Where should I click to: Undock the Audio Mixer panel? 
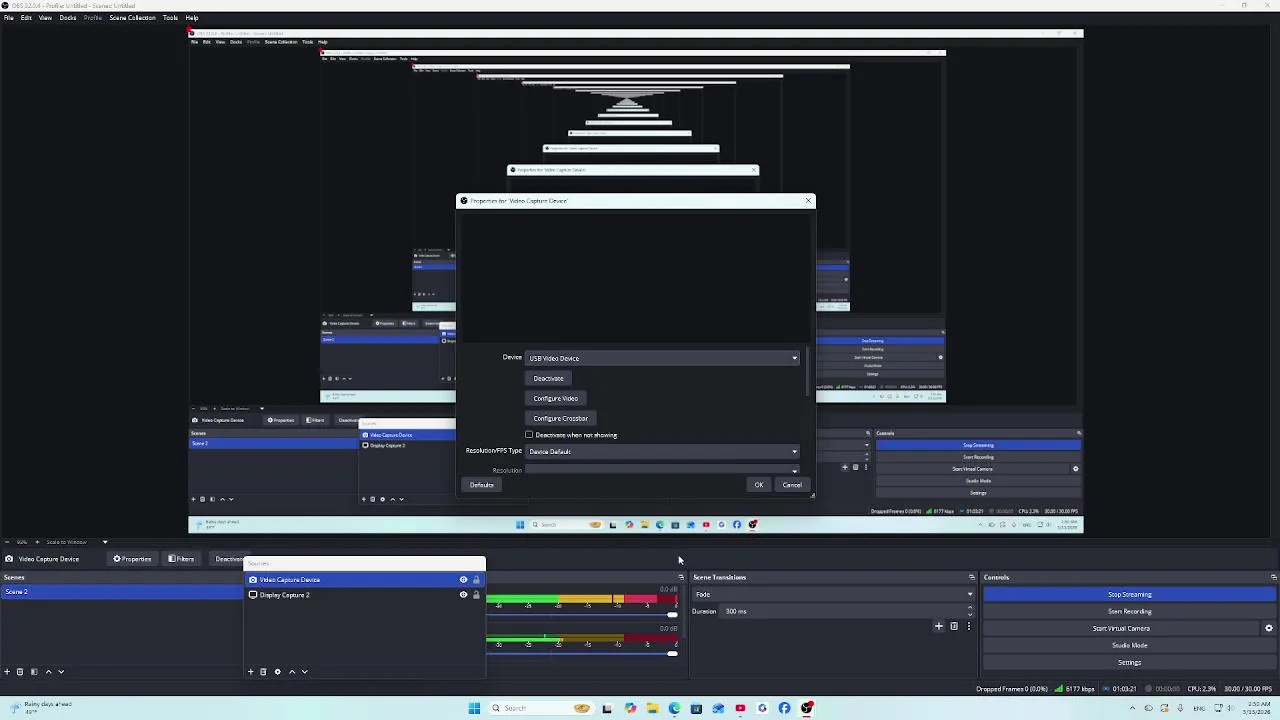click(681, 577)
